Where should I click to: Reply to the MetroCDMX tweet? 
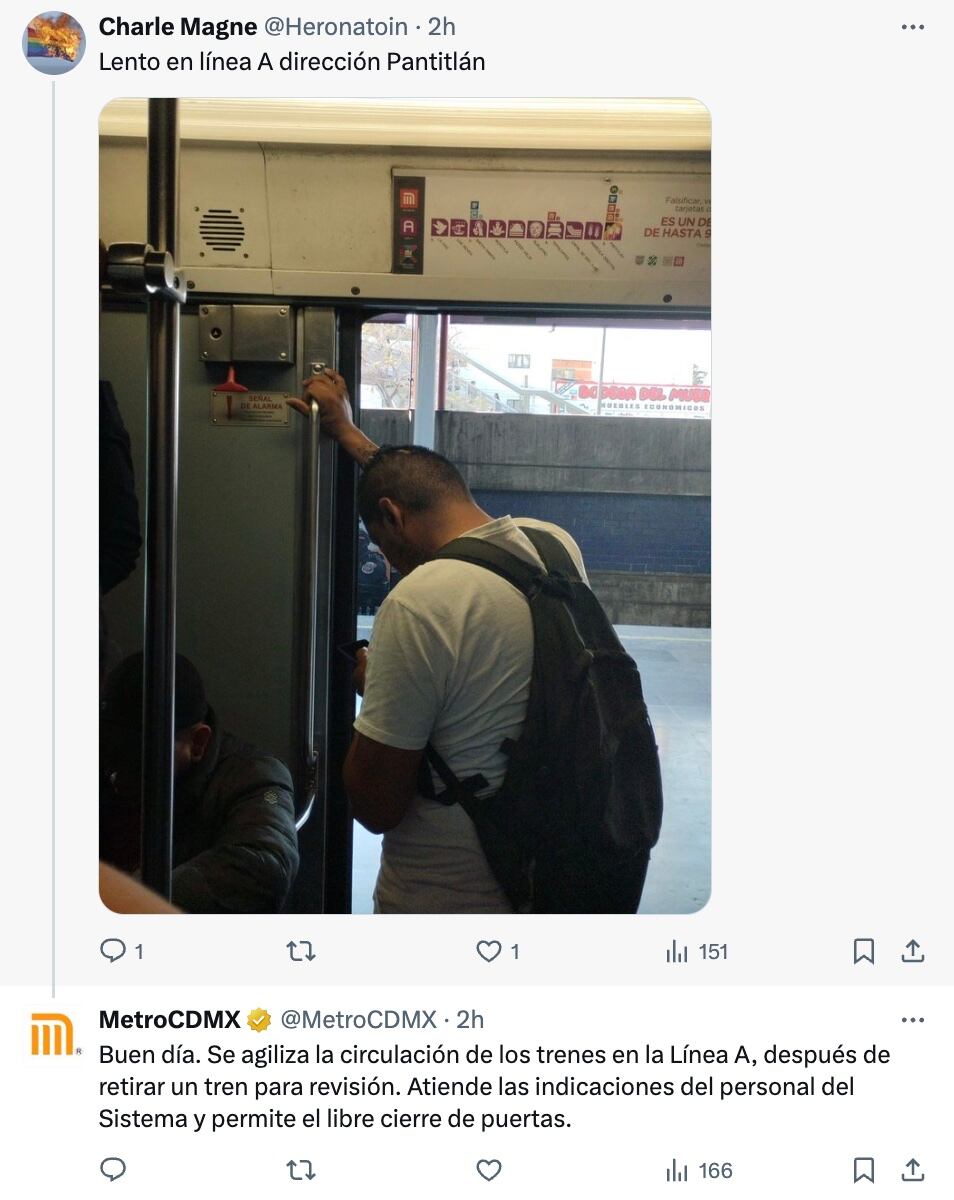[113, 1169]
